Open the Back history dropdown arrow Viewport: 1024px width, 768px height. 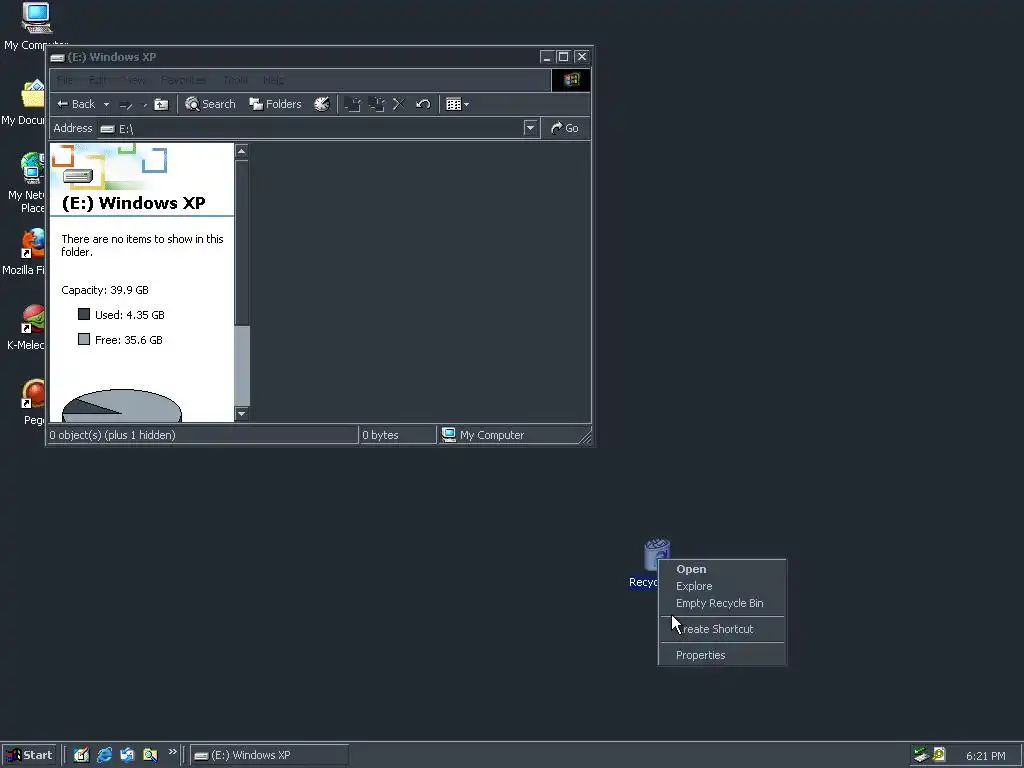[x=106, y=104]
